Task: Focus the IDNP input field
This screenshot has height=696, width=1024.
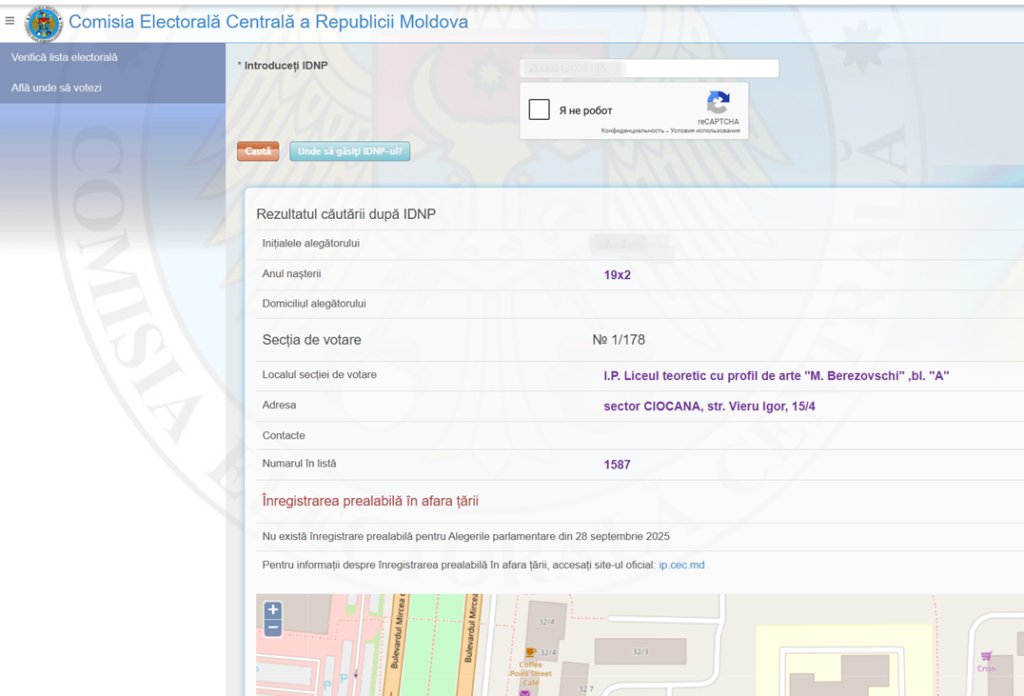Action: point(648,68)
